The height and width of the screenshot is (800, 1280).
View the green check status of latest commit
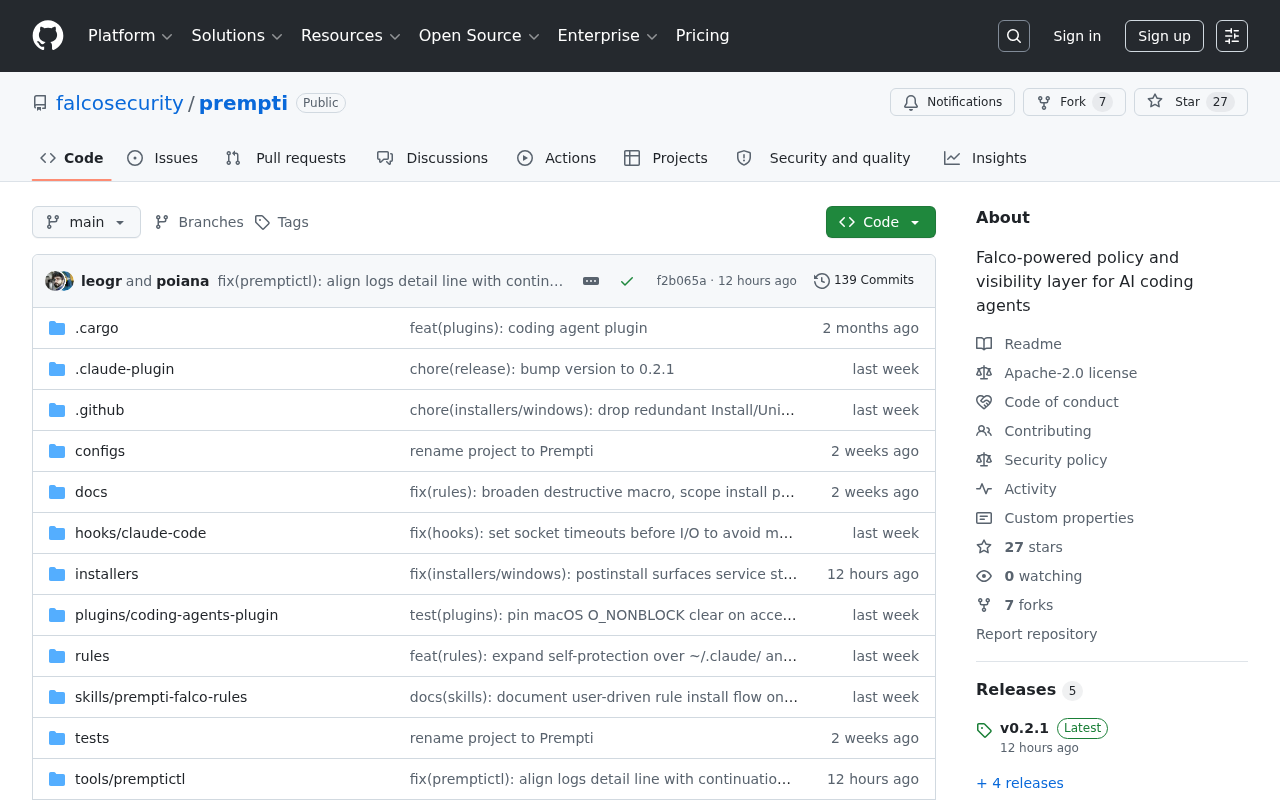[627, 281]
